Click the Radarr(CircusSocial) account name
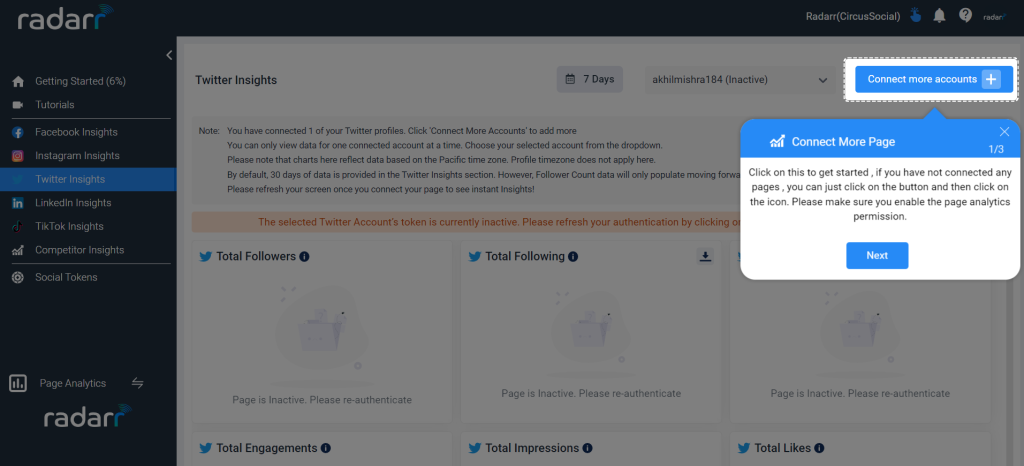1024x466 pixels. (853, 16)
